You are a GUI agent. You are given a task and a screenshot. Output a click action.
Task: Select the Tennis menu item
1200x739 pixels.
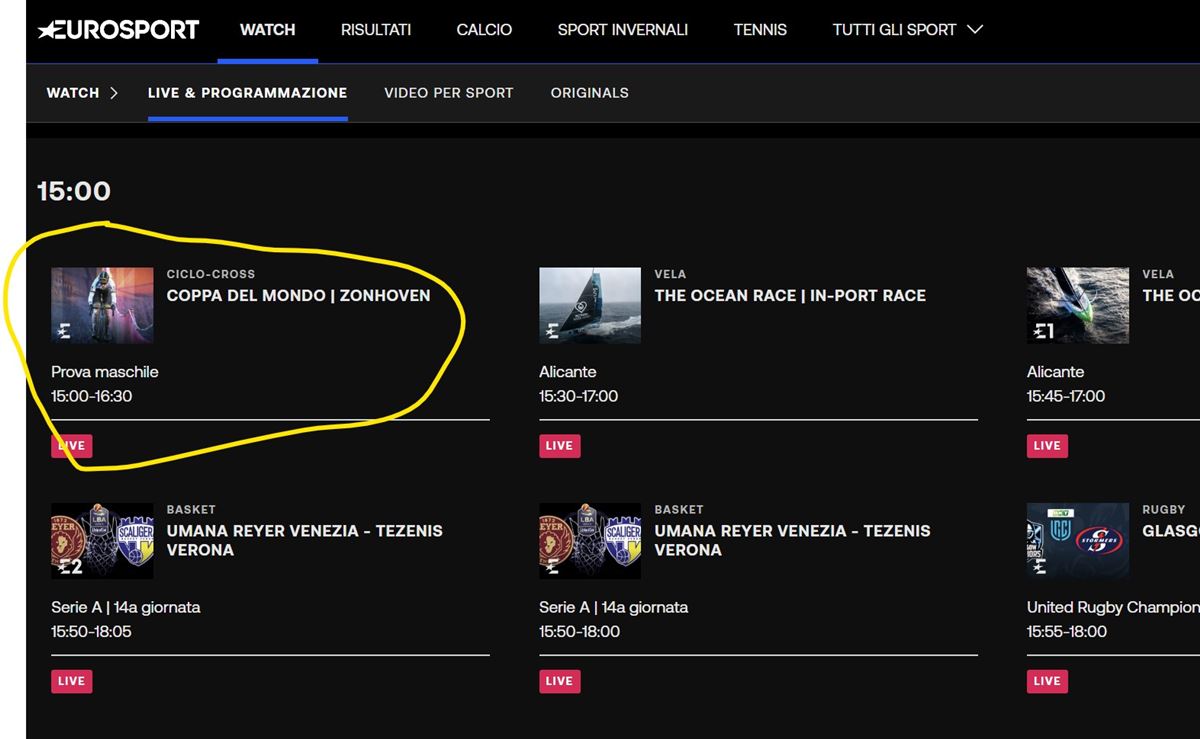tap(760, 30)
